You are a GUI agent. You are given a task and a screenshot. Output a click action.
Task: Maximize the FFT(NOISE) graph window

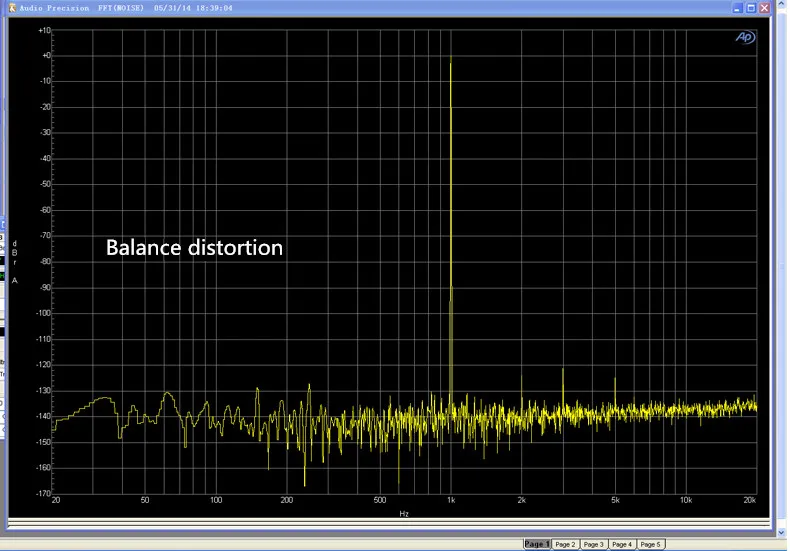tap(751, 8)
